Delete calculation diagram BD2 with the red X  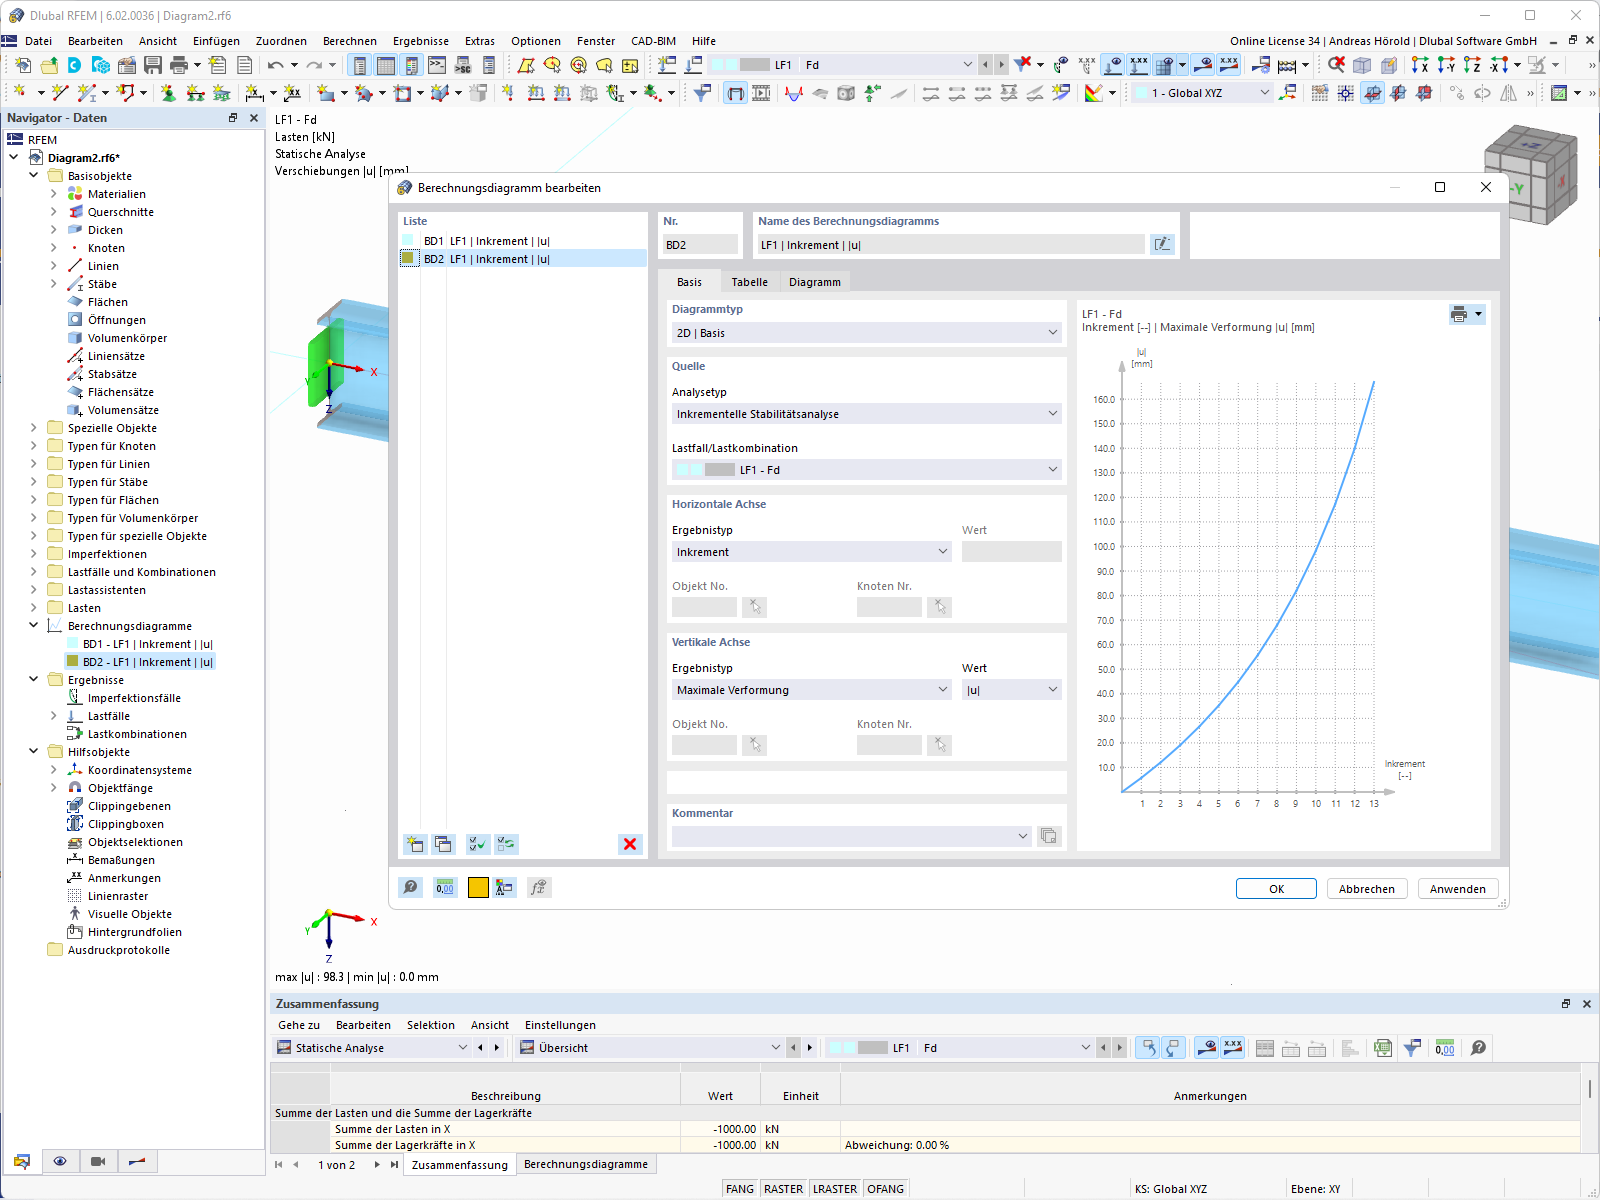[x=630, y=845]
